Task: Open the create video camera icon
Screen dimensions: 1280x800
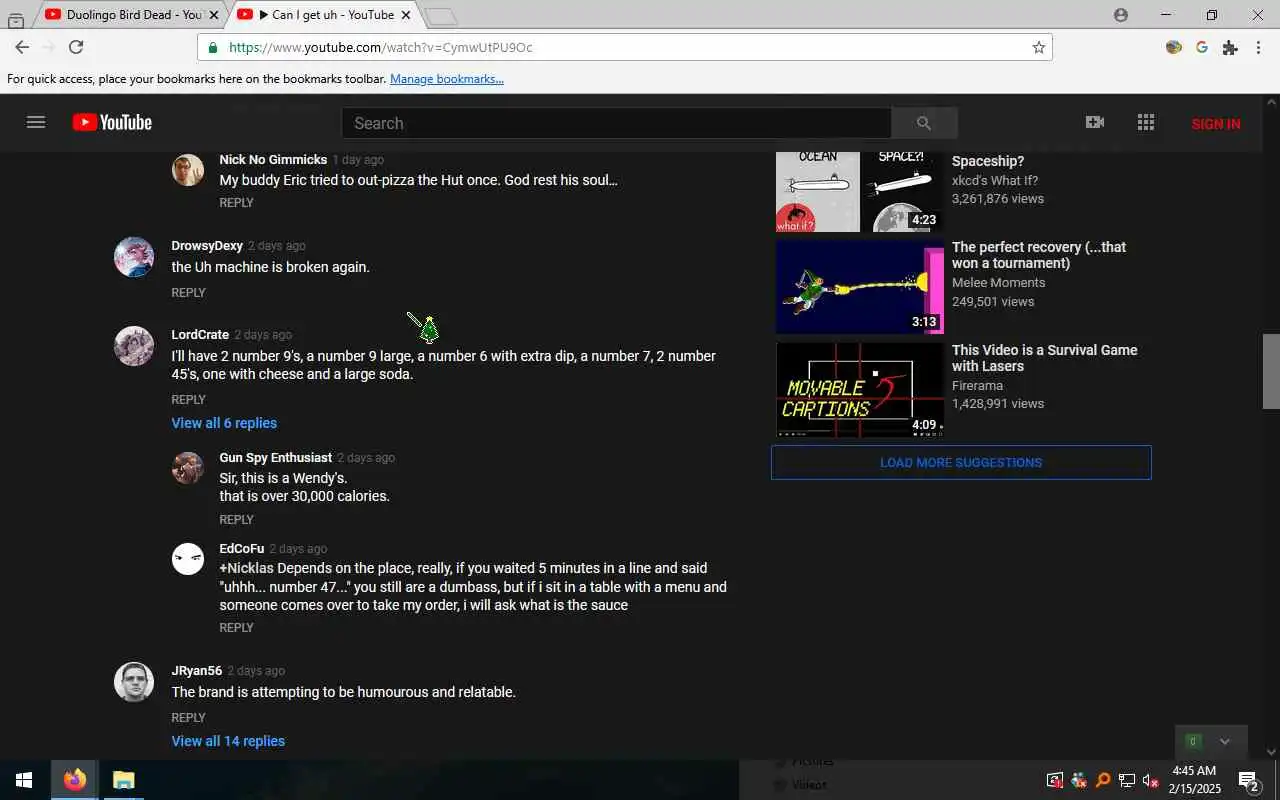Action: 1095,122
